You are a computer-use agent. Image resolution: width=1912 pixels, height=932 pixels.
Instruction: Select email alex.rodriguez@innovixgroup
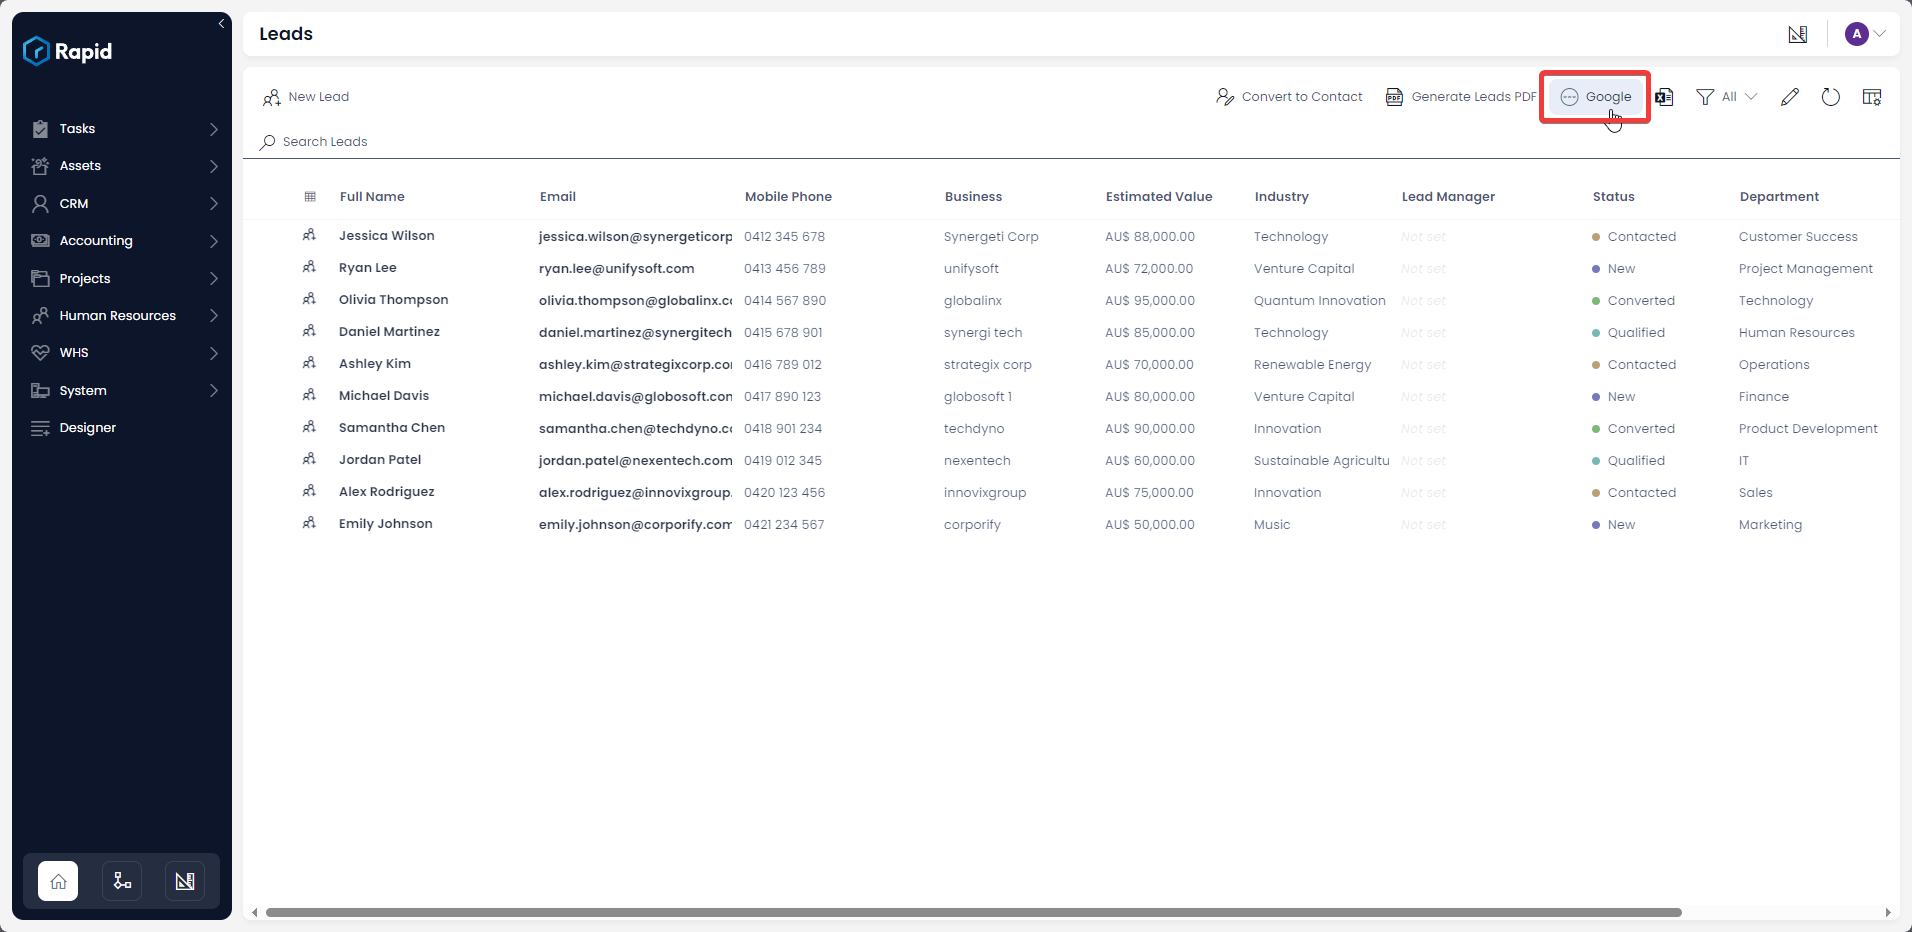pos(635,493)
